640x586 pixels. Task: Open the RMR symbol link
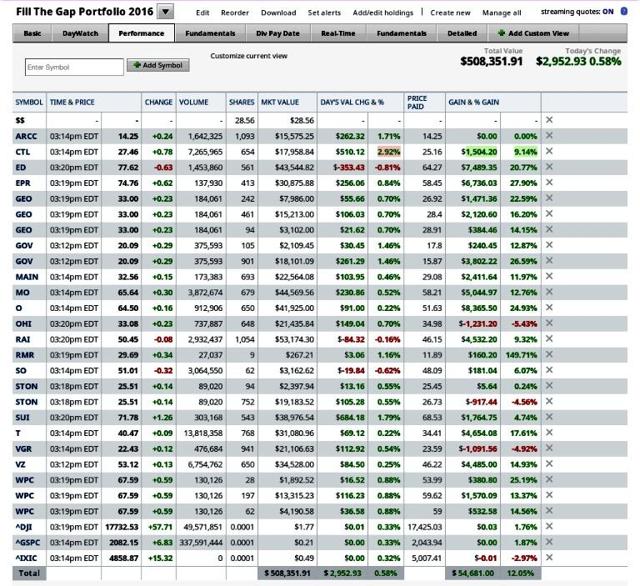click(24, 355)
